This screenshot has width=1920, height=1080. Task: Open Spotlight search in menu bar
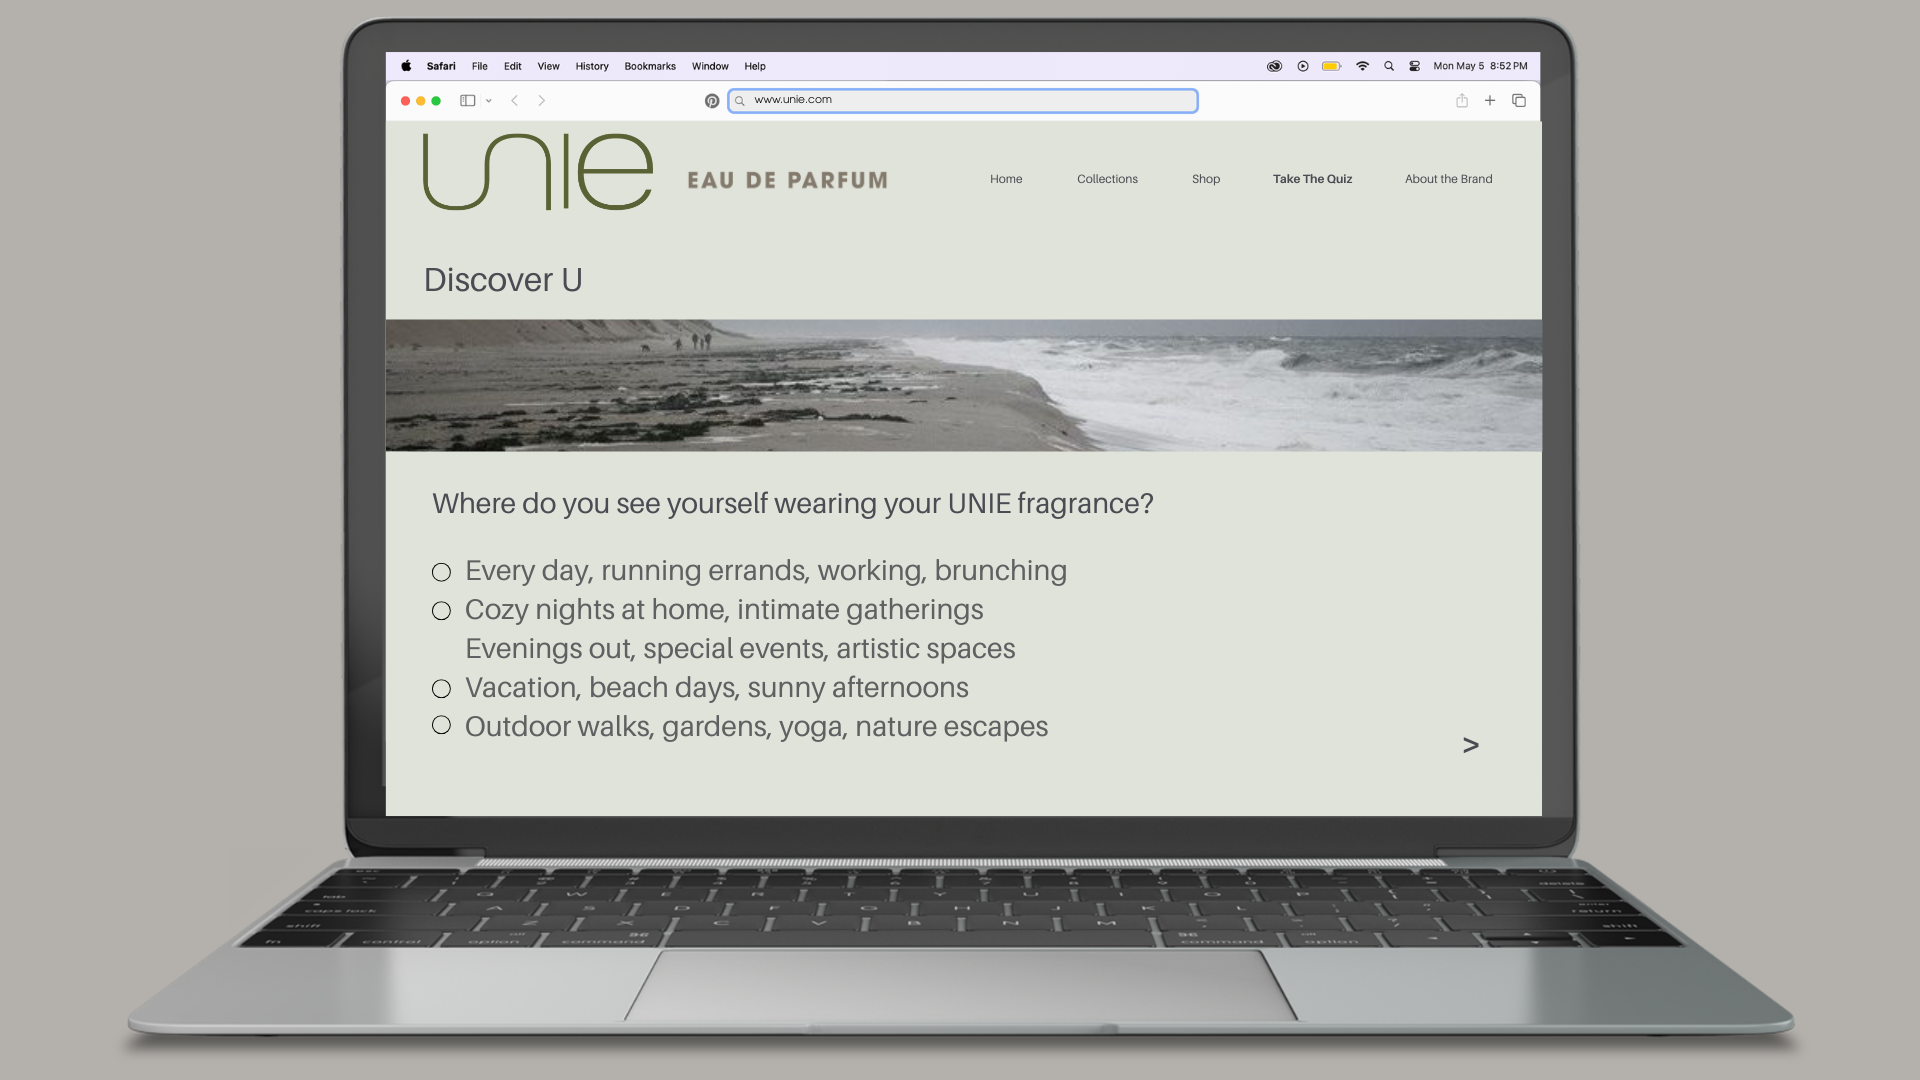pos(1389,66)
